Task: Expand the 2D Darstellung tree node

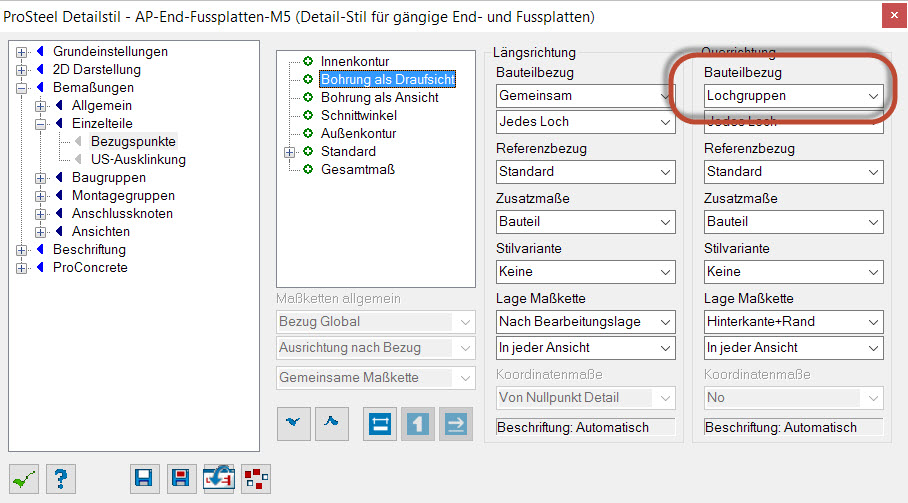Action: click(x=21, y=70)
